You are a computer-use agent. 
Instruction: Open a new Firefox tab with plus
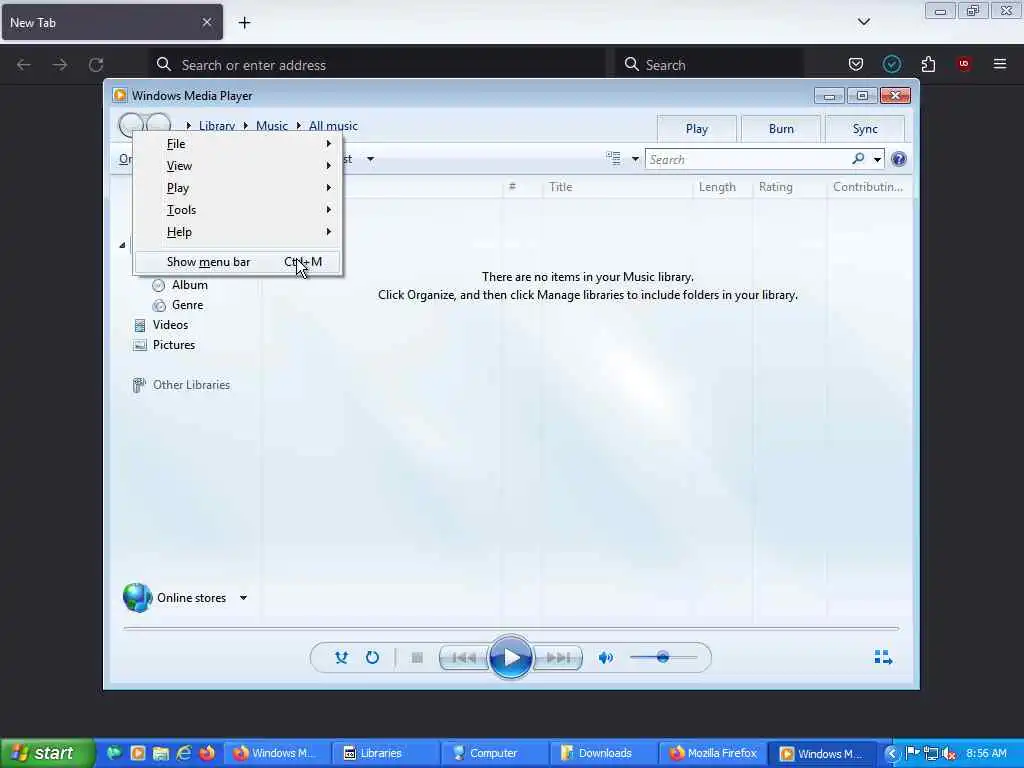[x=244, y=23]
